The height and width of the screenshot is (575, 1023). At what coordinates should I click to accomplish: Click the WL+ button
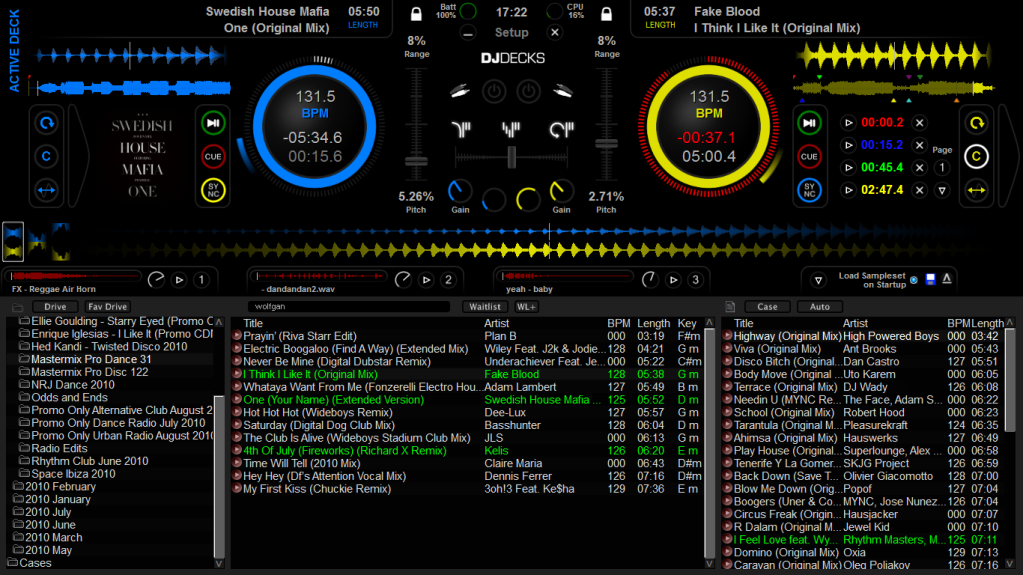pos(526,307)
